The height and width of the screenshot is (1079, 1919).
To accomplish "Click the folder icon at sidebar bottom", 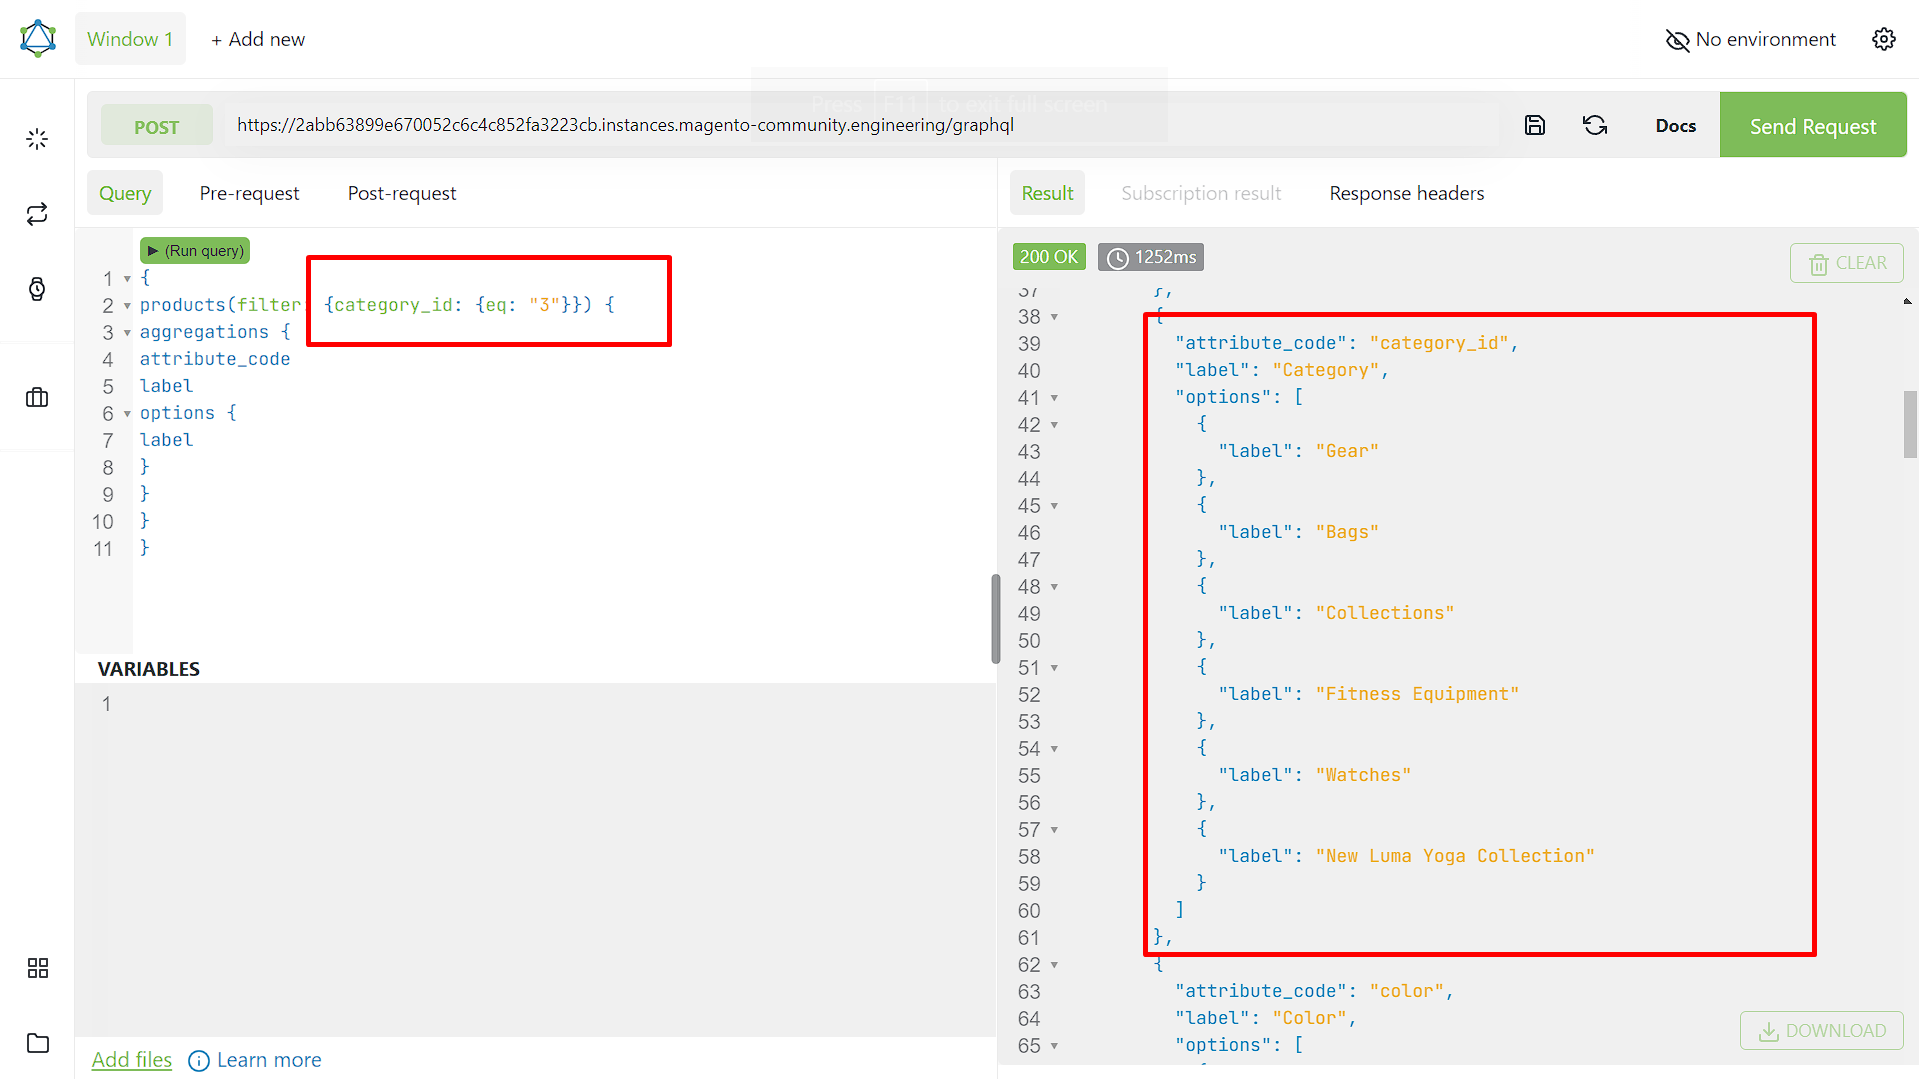I will pos(37,1043).
